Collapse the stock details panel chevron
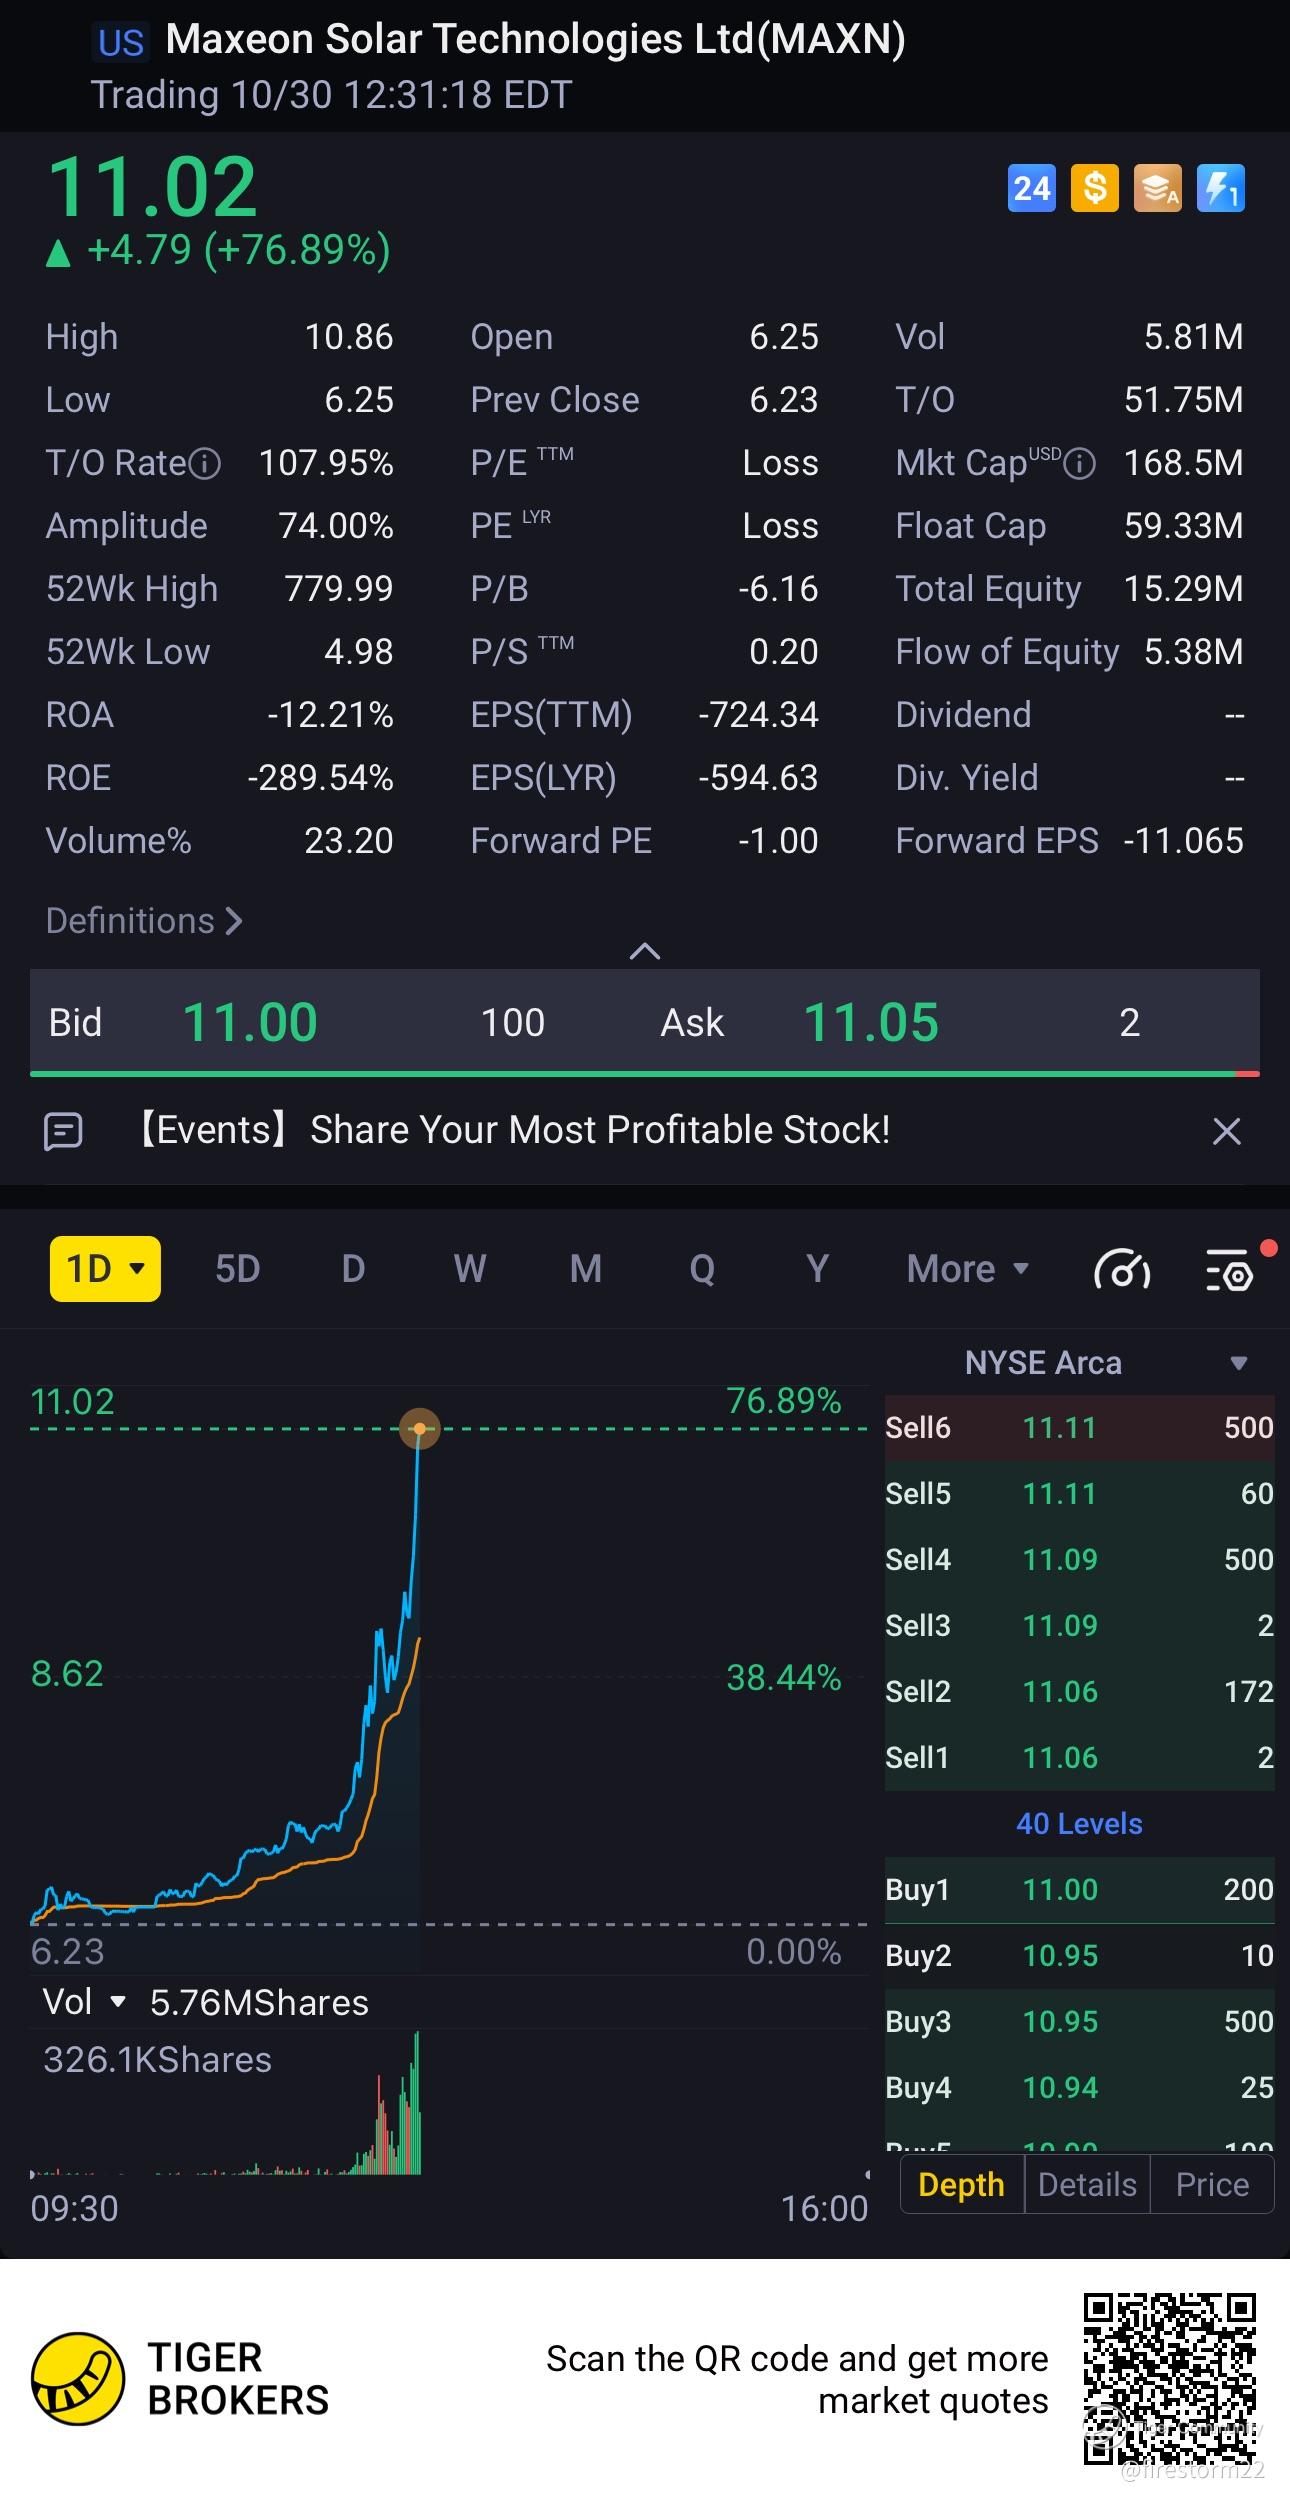1290x2499 pixels. click(645, 951)
